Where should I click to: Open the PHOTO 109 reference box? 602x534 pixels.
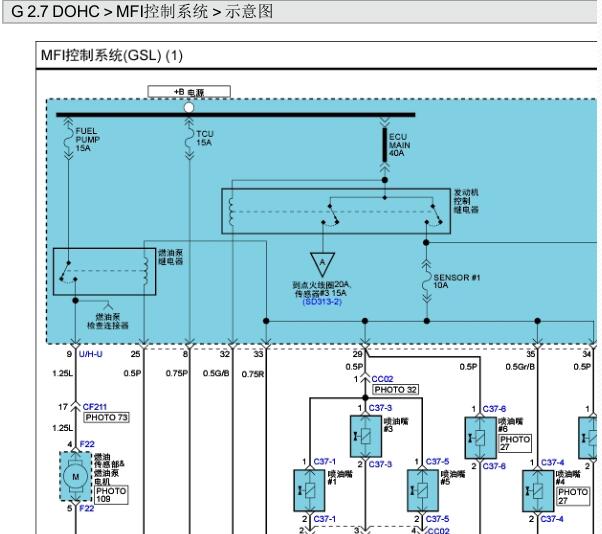111,495
